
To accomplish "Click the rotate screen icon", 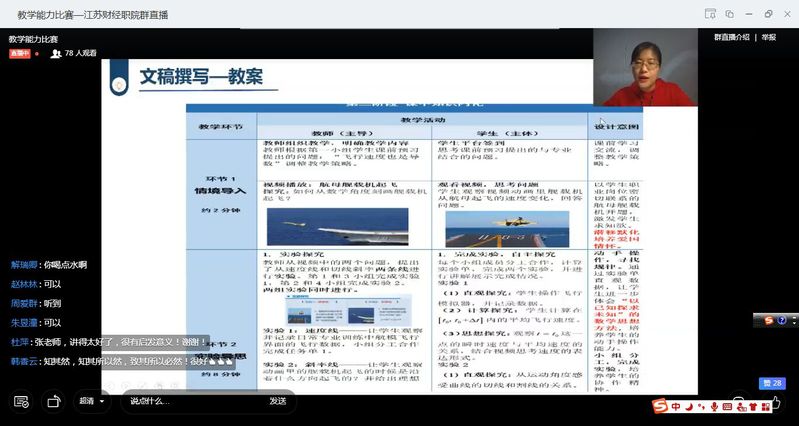I will (55, 401).
